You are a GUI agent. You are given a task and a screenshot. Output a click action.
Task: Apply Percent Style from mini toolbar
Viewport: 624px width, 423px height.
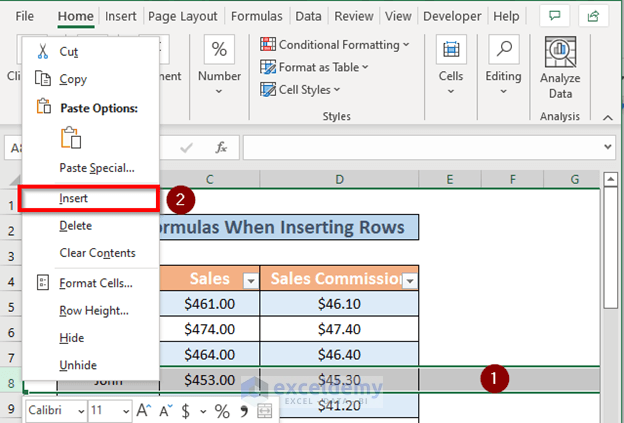point(222,411)
